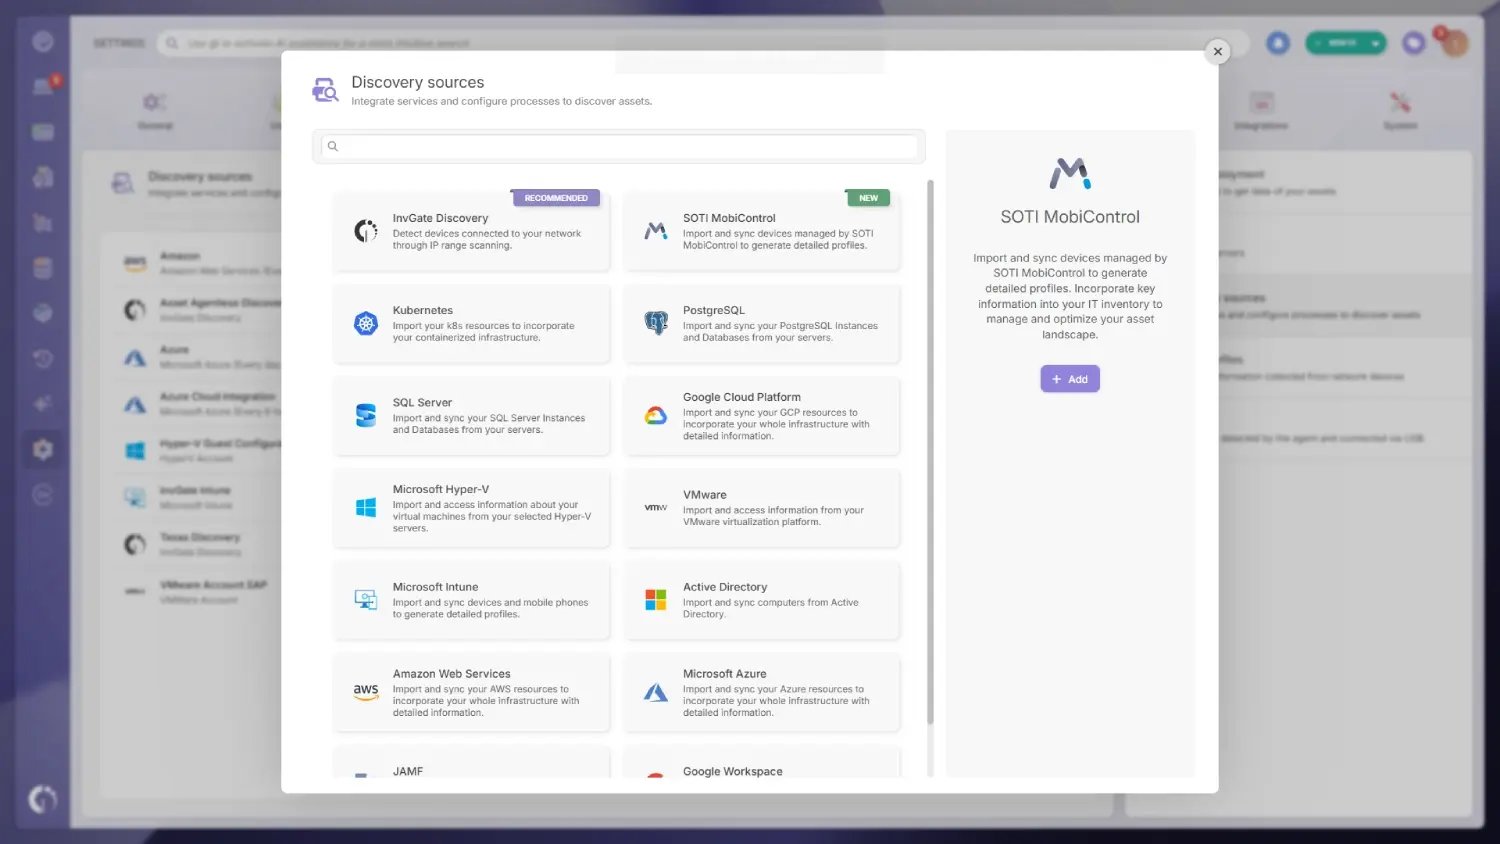Pick the Amazon Web Services aws icon
The image size is (1500, 844).
pyautogui.click(x=366, y=692)
